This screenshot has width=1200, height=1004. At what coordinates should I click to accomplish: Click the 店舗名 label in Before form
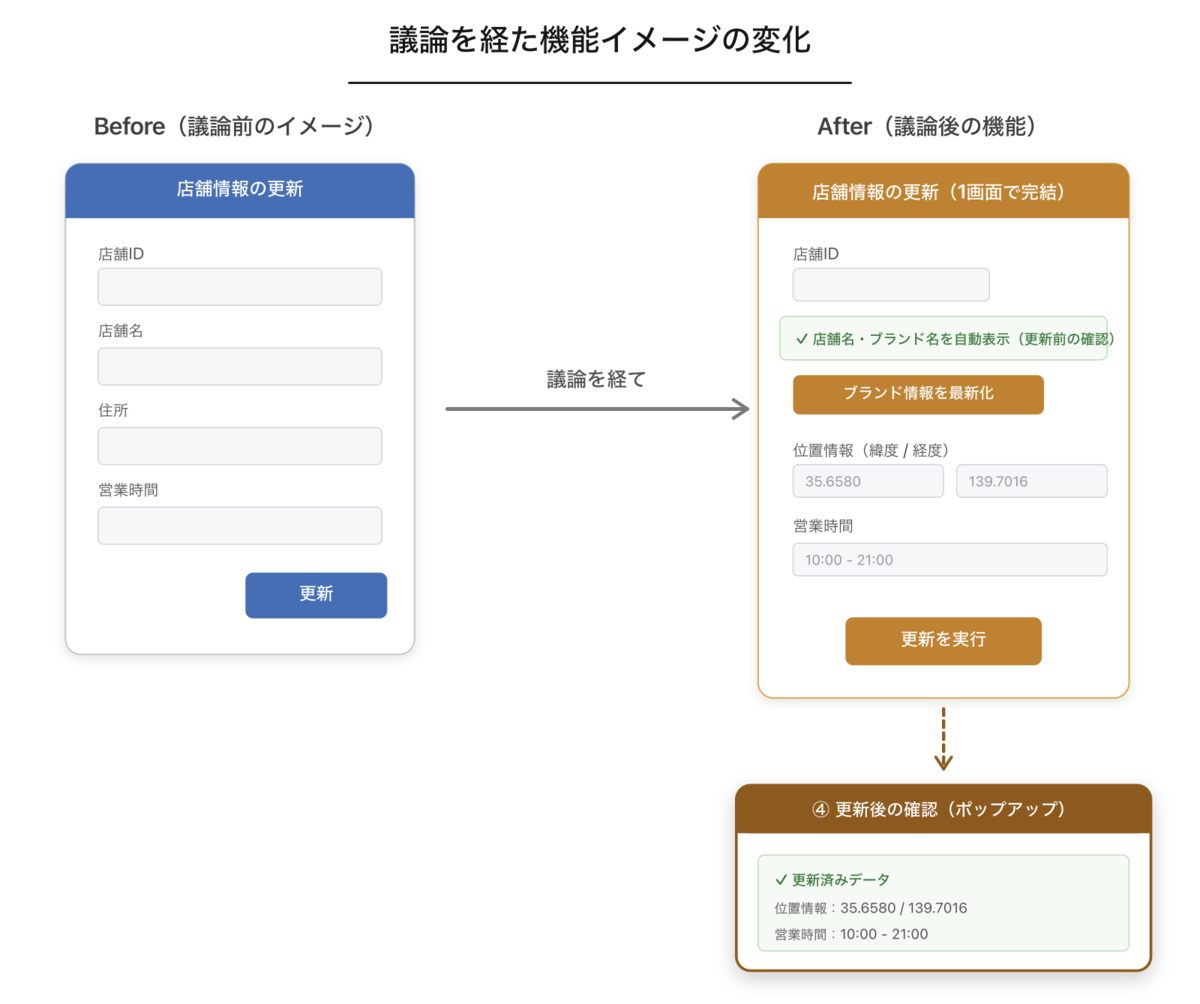point(120,331)
